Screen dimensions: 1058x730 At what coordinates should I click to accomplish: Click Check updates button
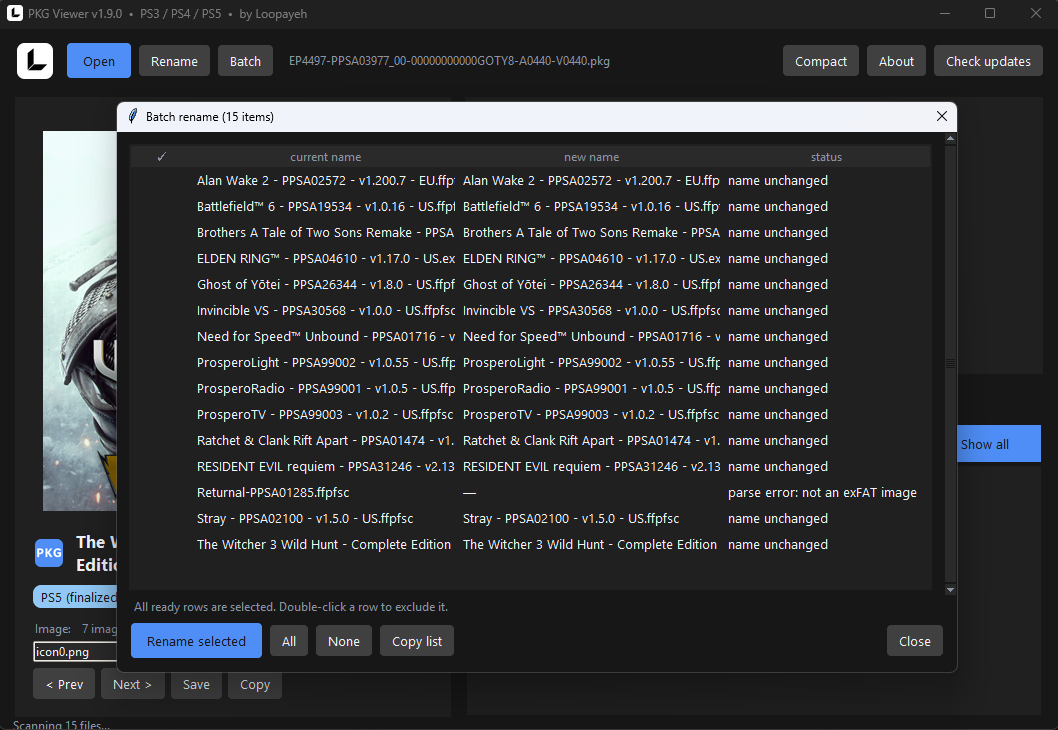(988, 61)
